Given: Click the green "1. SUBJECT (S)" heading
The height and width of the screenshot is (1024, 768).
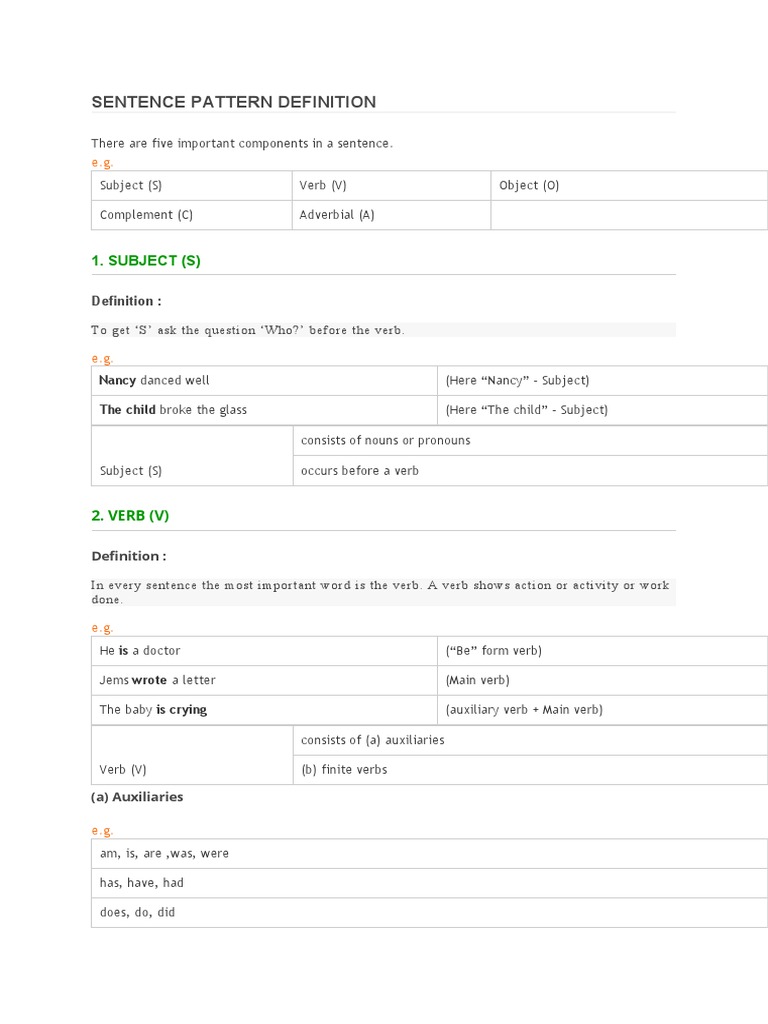Looking at the screenshot, I should point(146,261).
